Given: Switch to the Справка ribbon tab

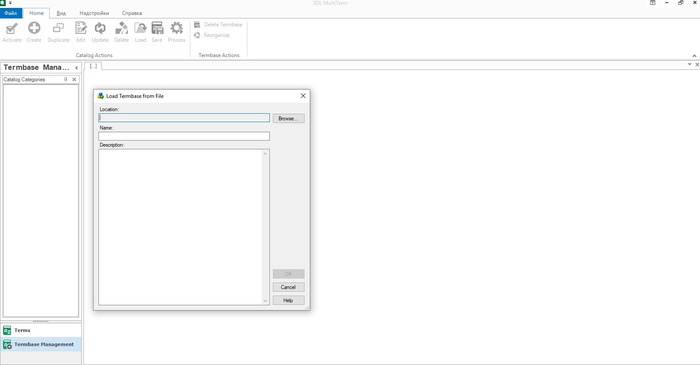Looking at the screenshot, I should pos(132,13).
